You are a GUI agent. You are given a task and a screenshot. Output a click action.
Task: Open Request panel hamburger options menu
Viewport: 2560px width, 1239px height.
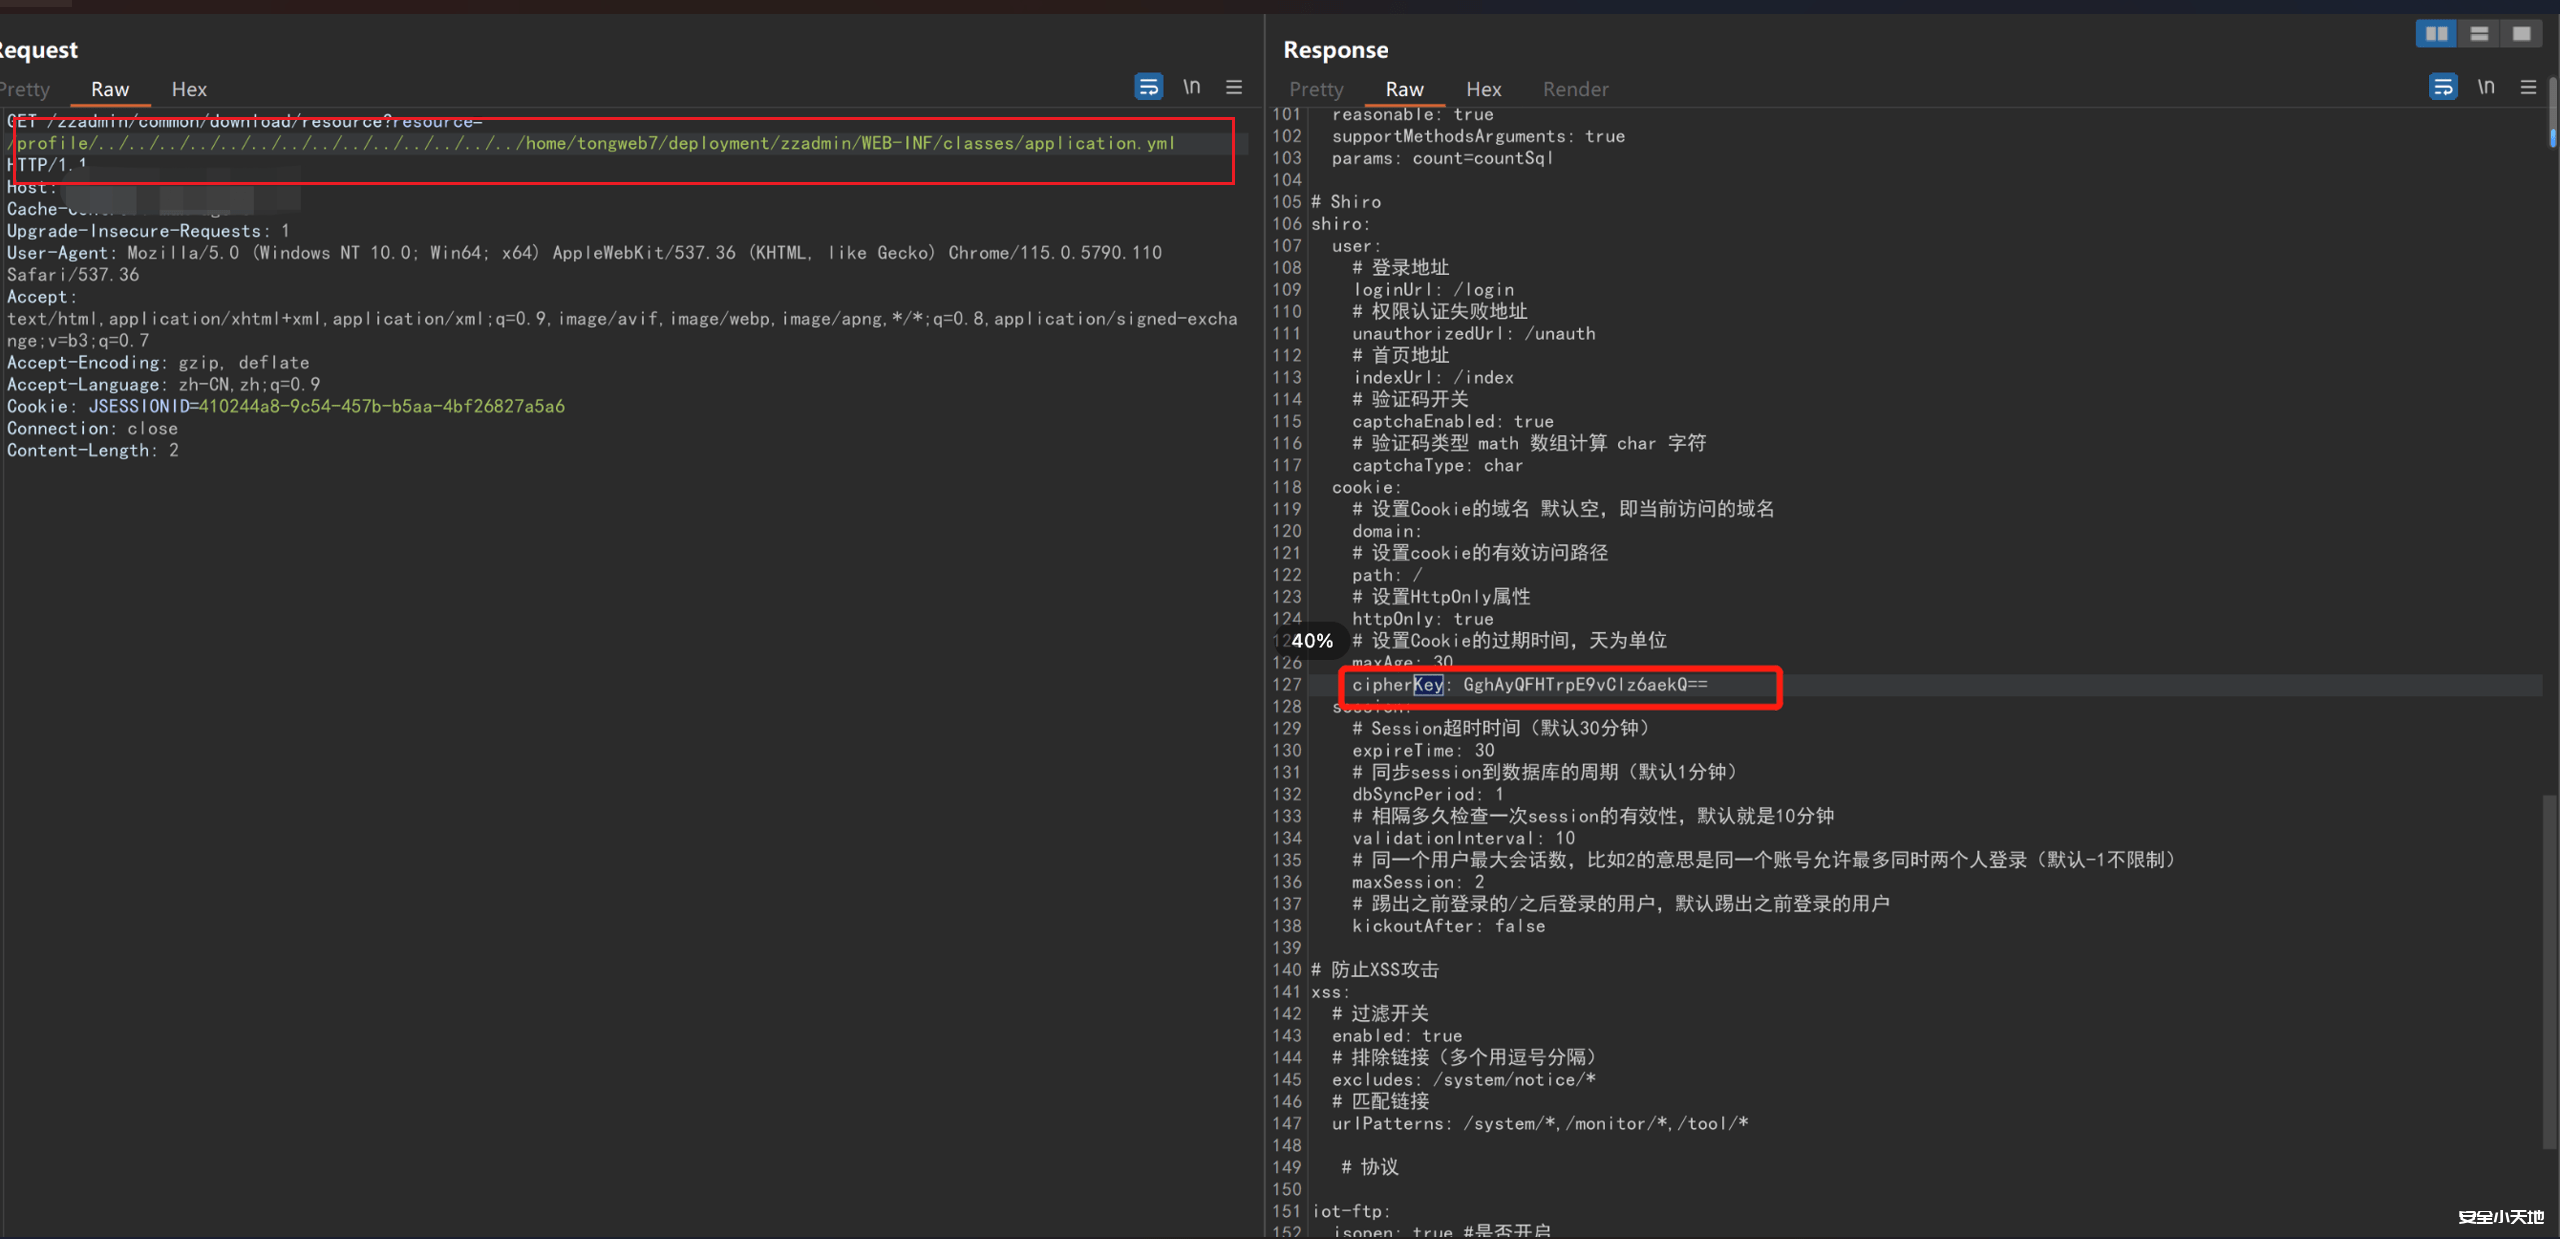[1234, 87]
